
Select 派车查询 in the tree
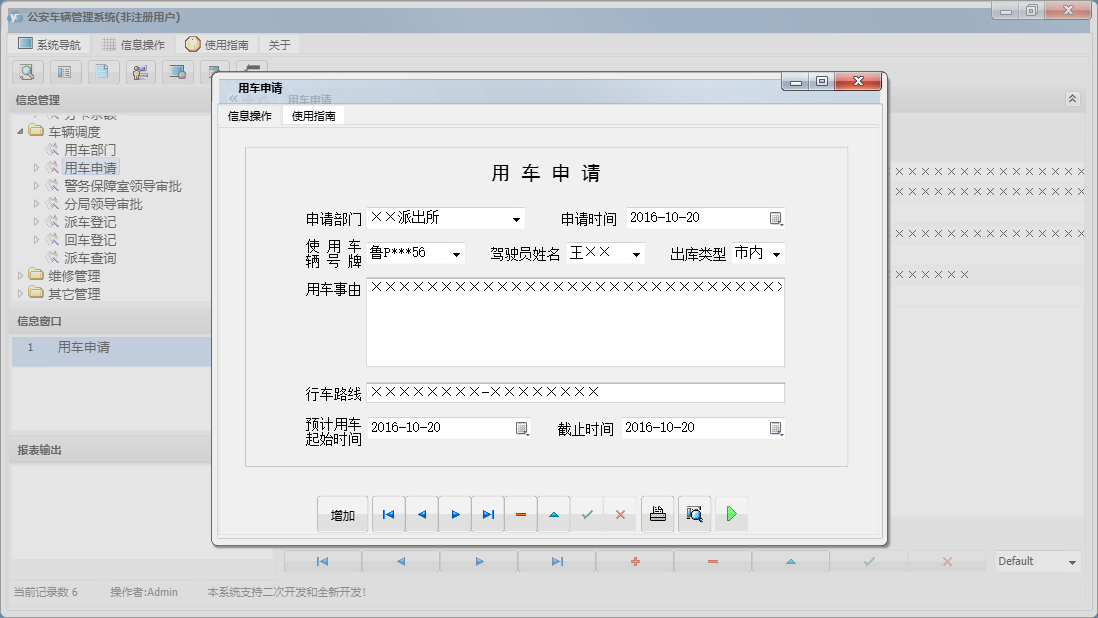tap(90, 258)
